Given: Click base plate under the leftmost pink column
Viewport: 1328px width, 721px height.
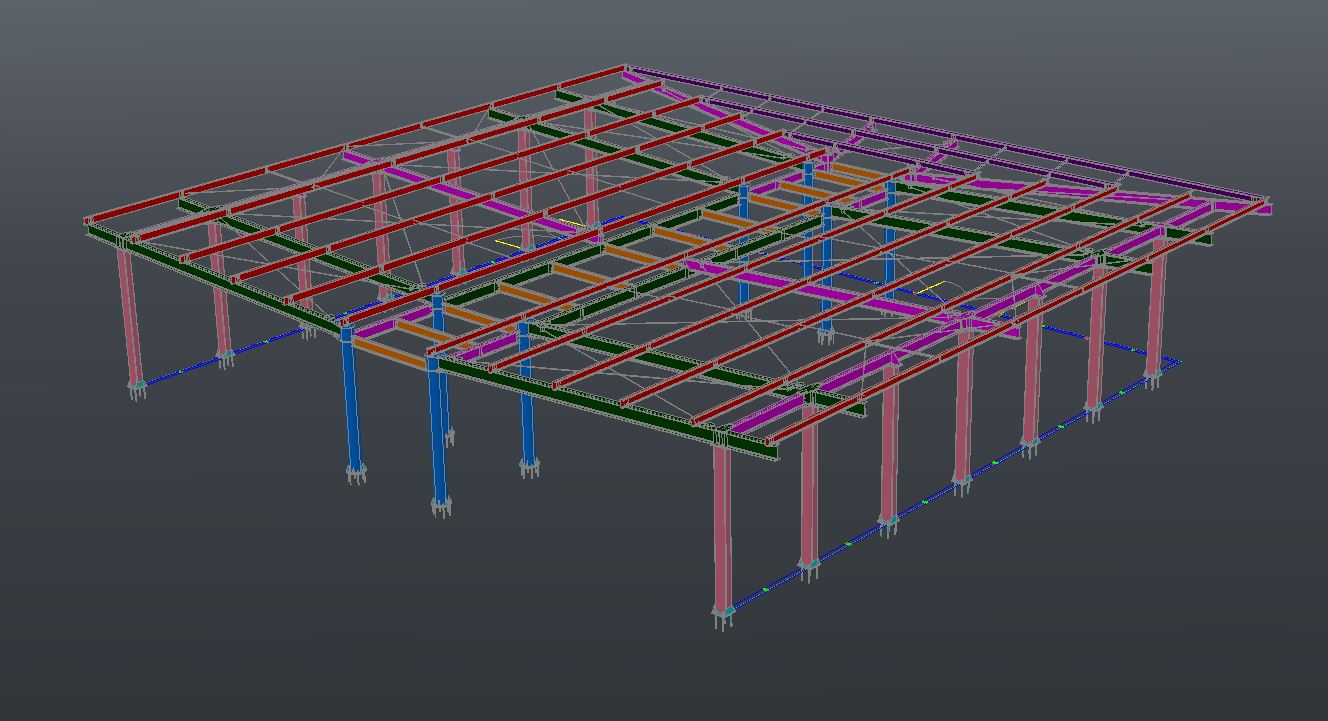Looking at the screenshot, I should (x=137, y=385).
